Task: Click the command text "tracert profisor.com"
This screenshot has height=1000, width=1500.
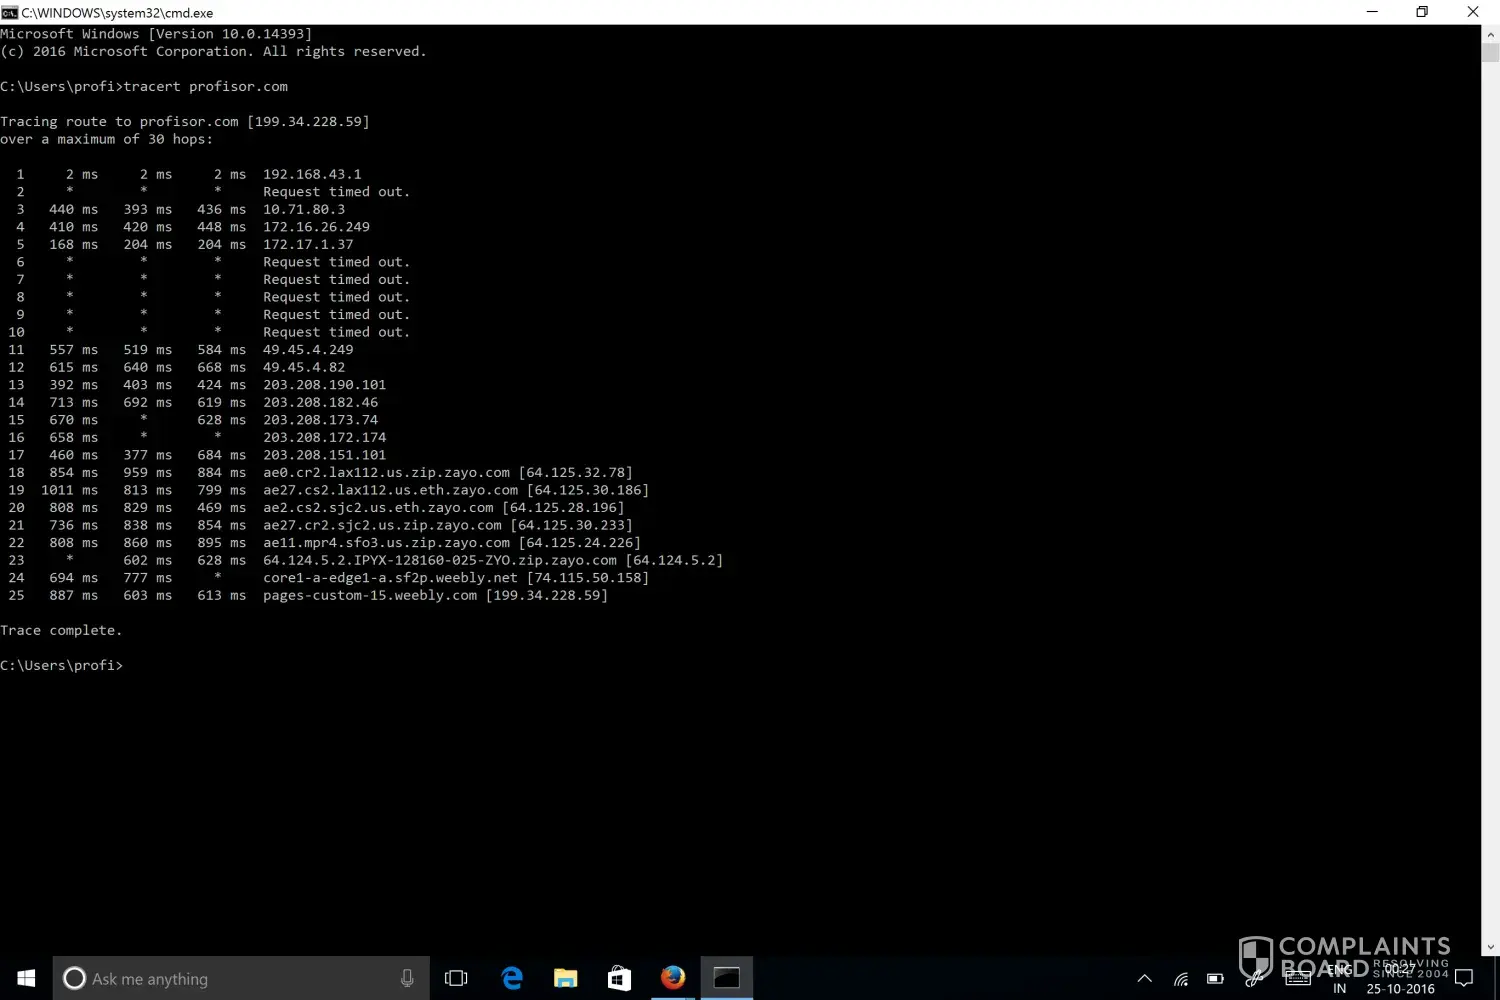Action: click(x=205, y=87)
